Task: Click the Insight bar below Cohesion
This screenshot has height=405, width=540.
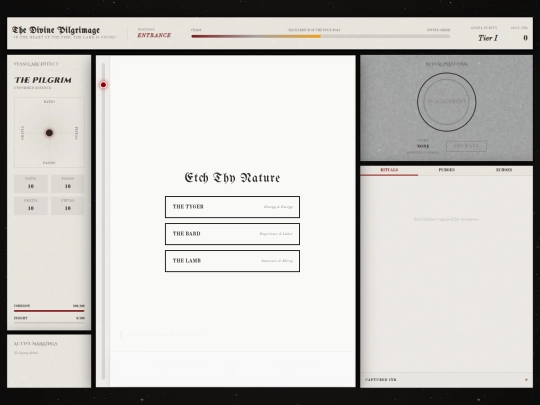Action: [49, 323]
